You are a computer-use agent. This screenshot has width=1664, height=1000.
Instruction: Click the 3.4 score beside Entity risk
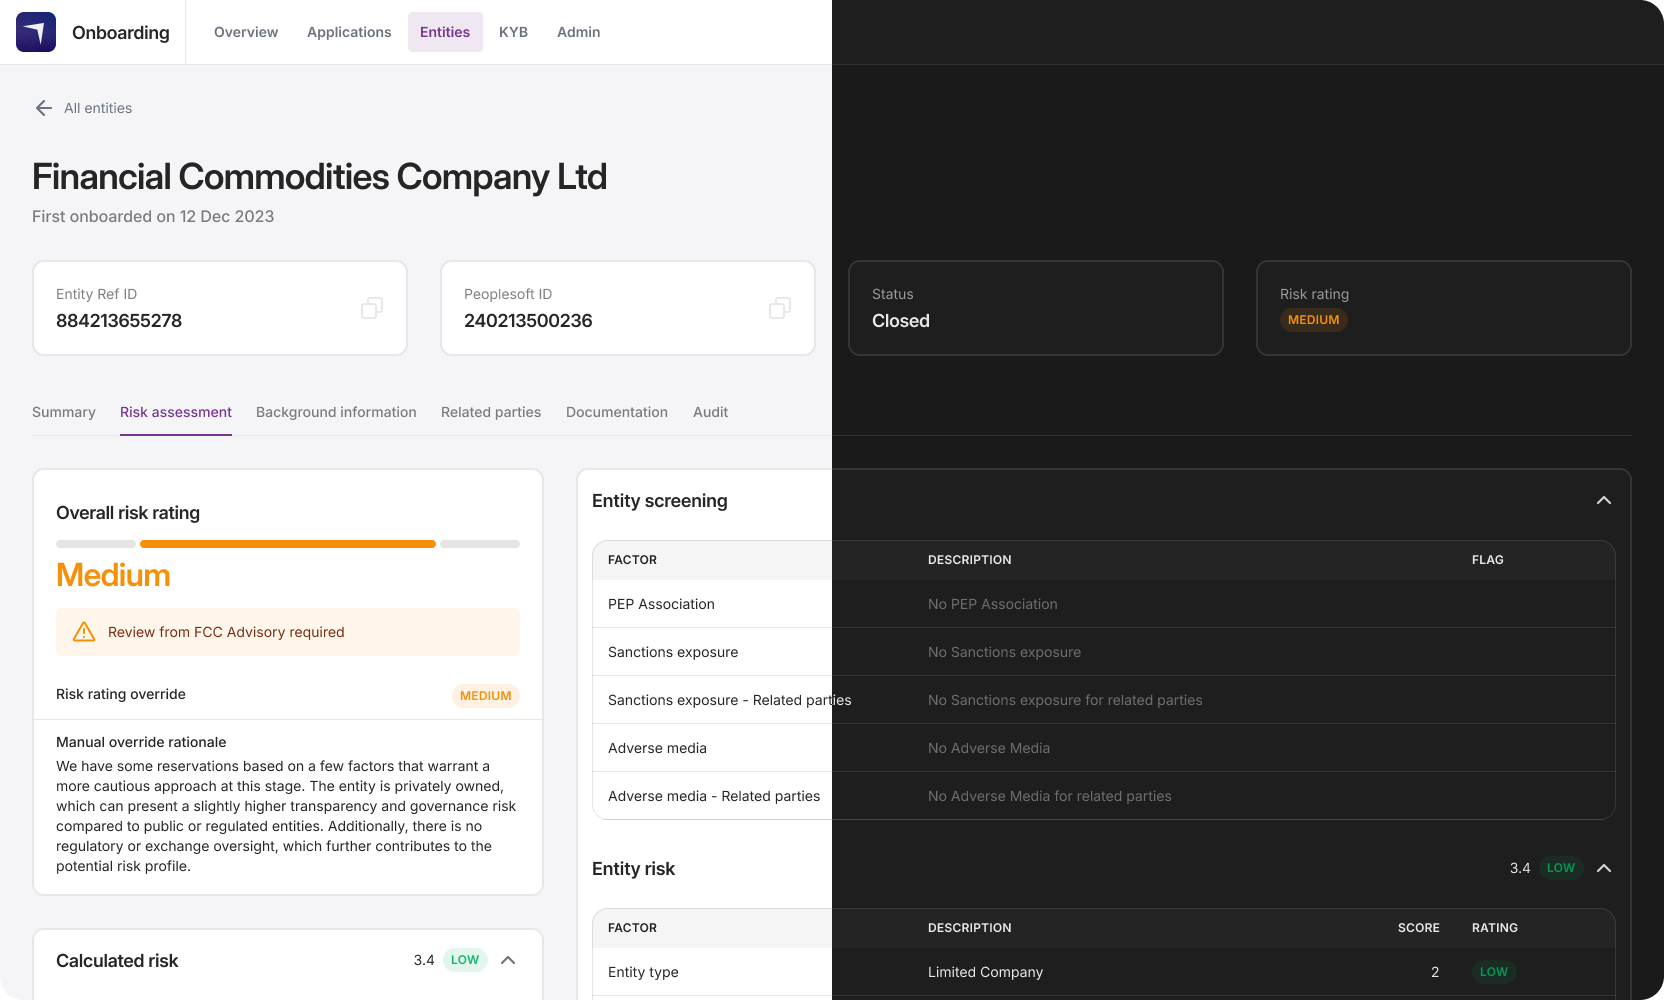pos(1520,868)
